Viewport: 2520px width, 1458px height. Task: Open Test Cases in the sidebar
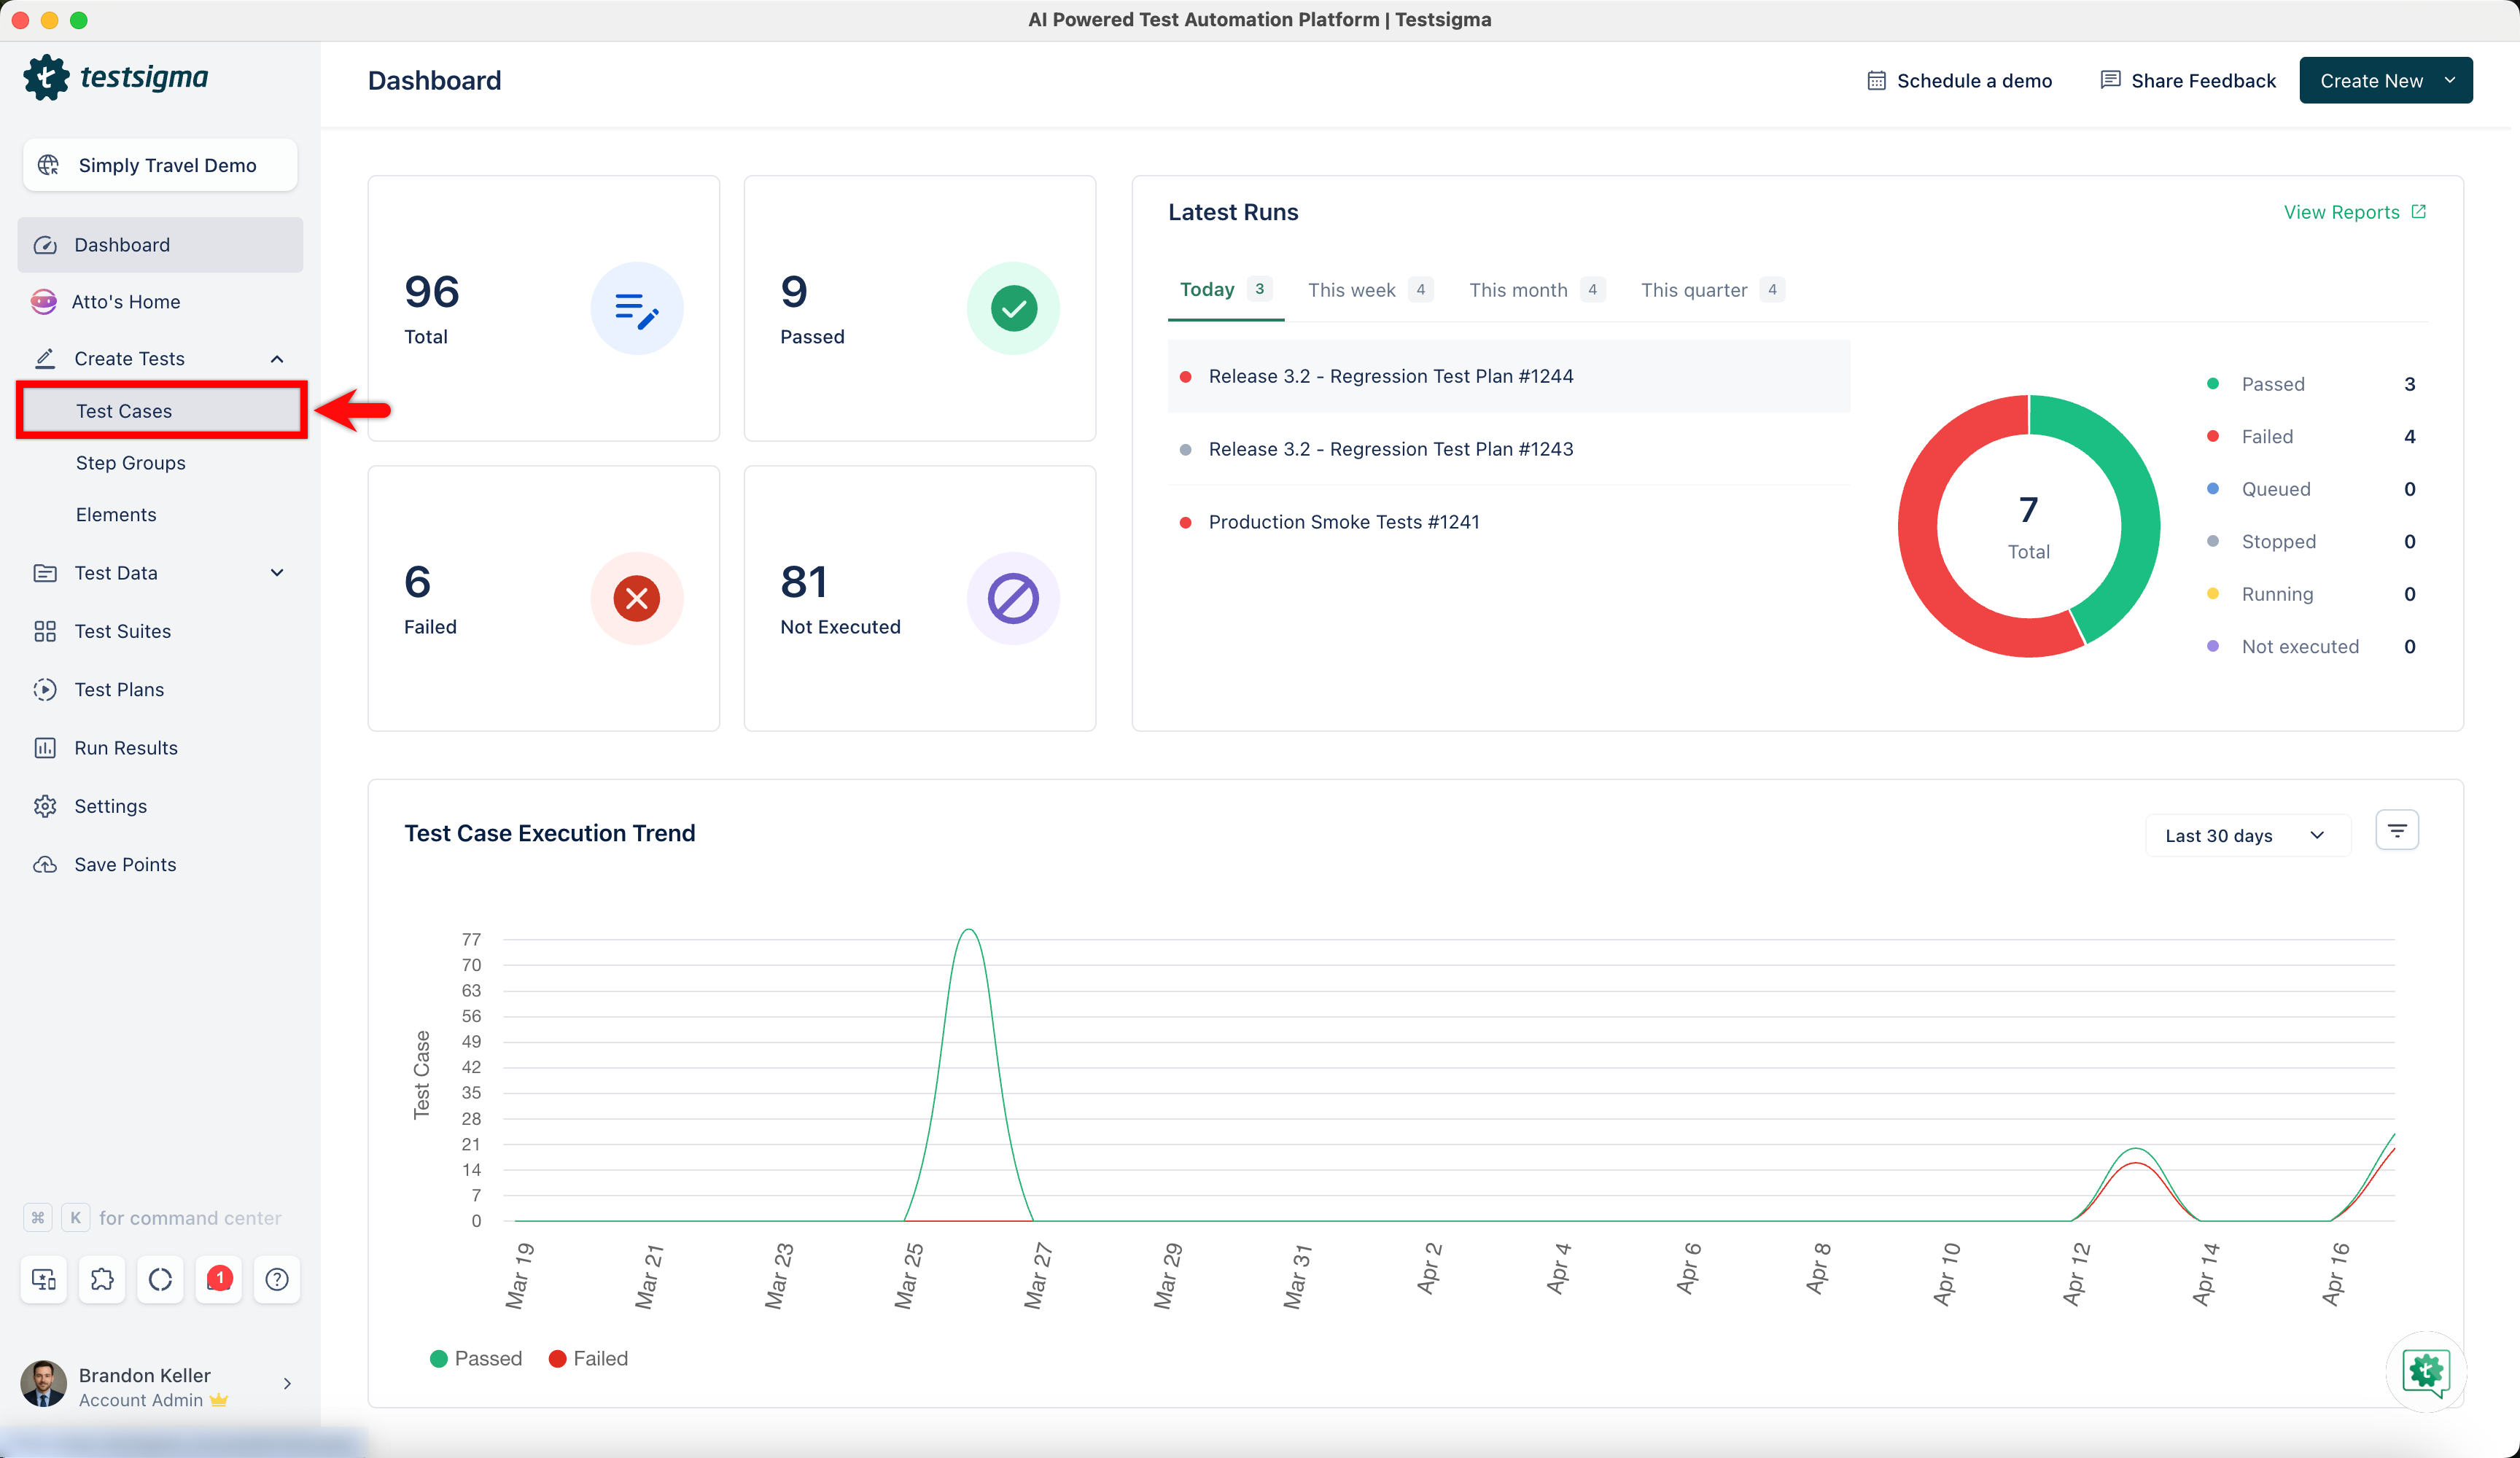coord(161,411)
